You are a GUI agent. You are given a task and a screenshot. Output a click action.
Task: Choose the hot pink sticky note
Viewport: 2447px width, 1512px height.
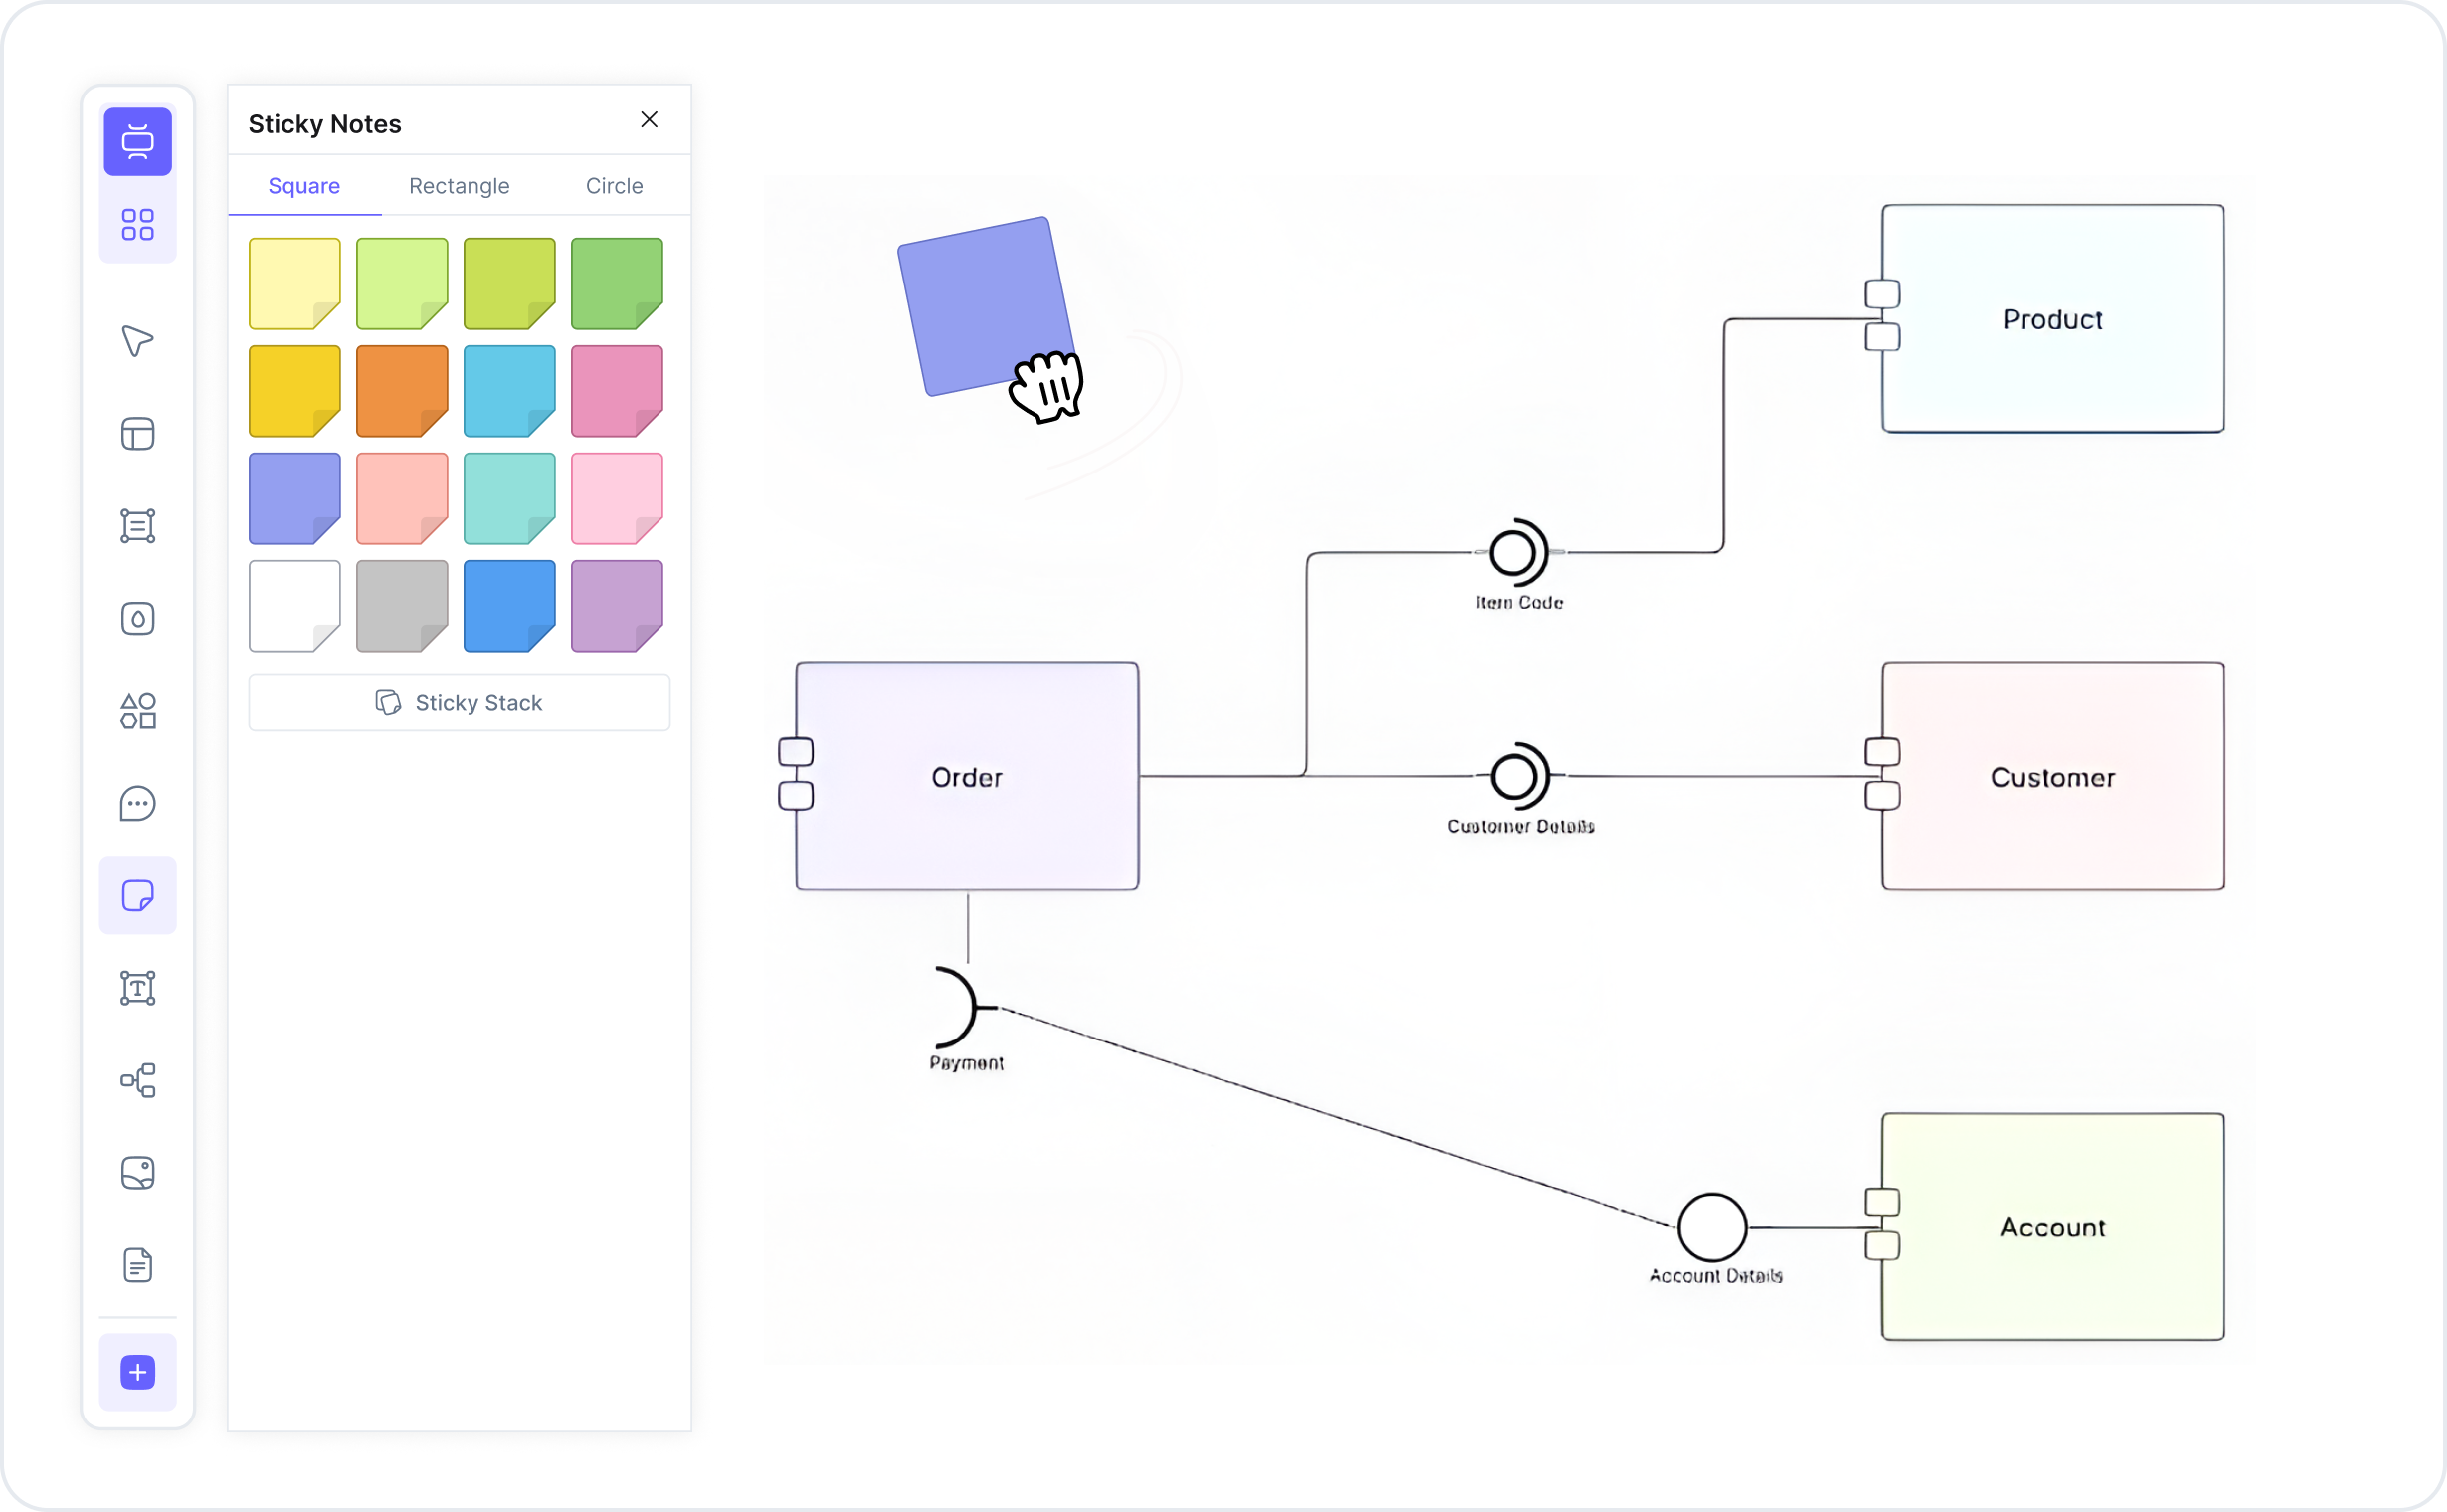tap(617, 391)
